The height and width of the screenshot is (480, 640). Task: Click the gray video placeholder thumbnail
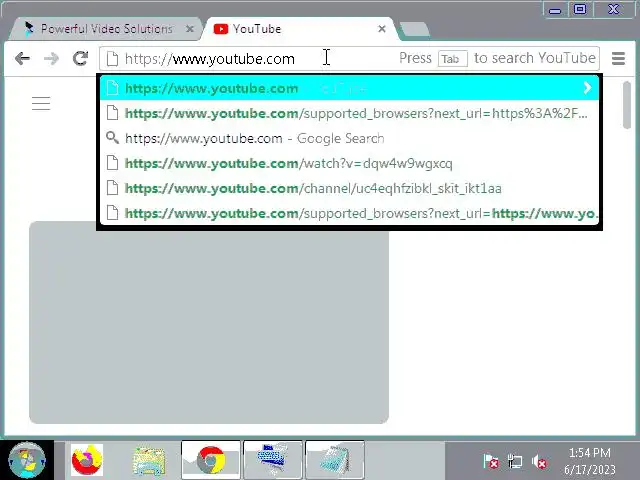(x=209, y=322)
